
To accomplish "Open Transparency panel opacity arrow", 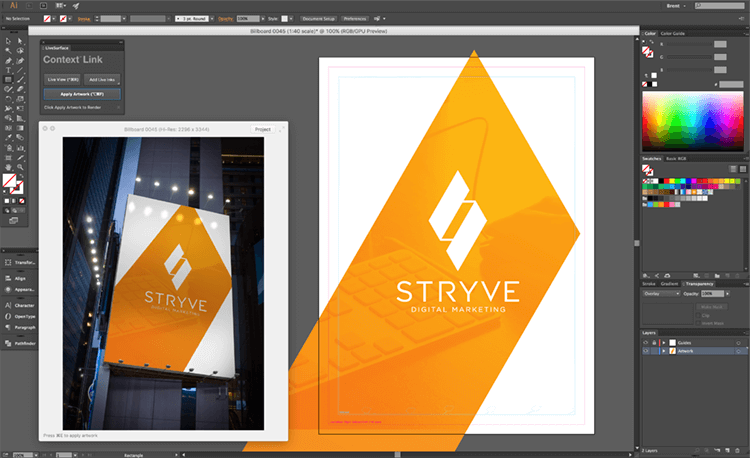I will (x=728, y=294).
